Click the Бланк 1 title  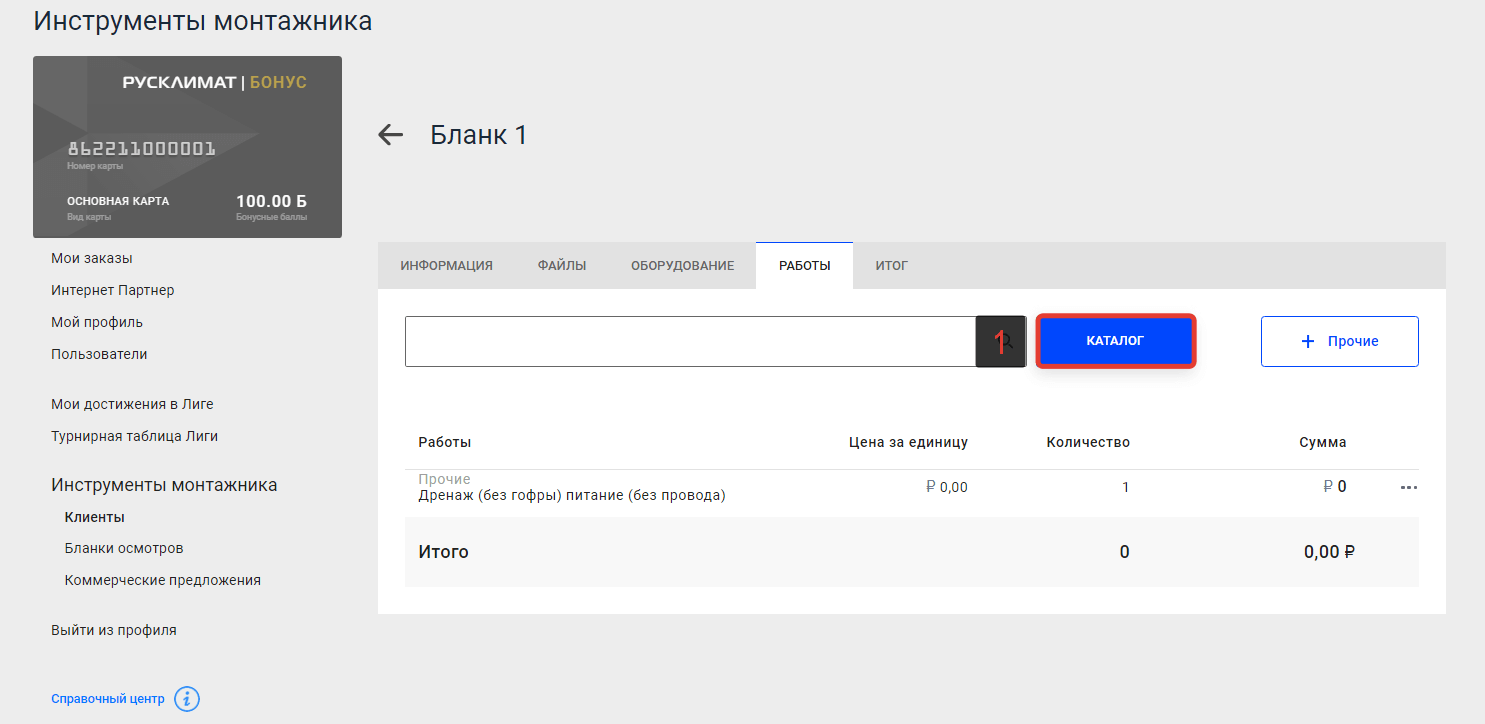click(479, 135)
